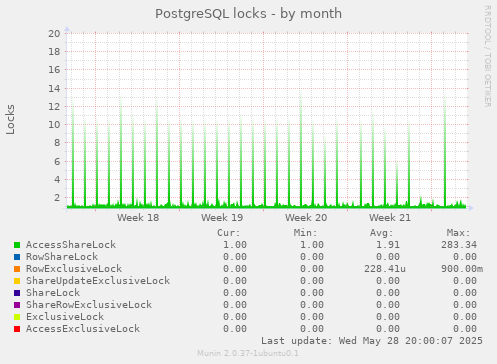The height and width of the screenshot is (364, 497).
Task: Click AccessShareLock average value 1.91
Action: pyautogui.click(x=388, y=245)
